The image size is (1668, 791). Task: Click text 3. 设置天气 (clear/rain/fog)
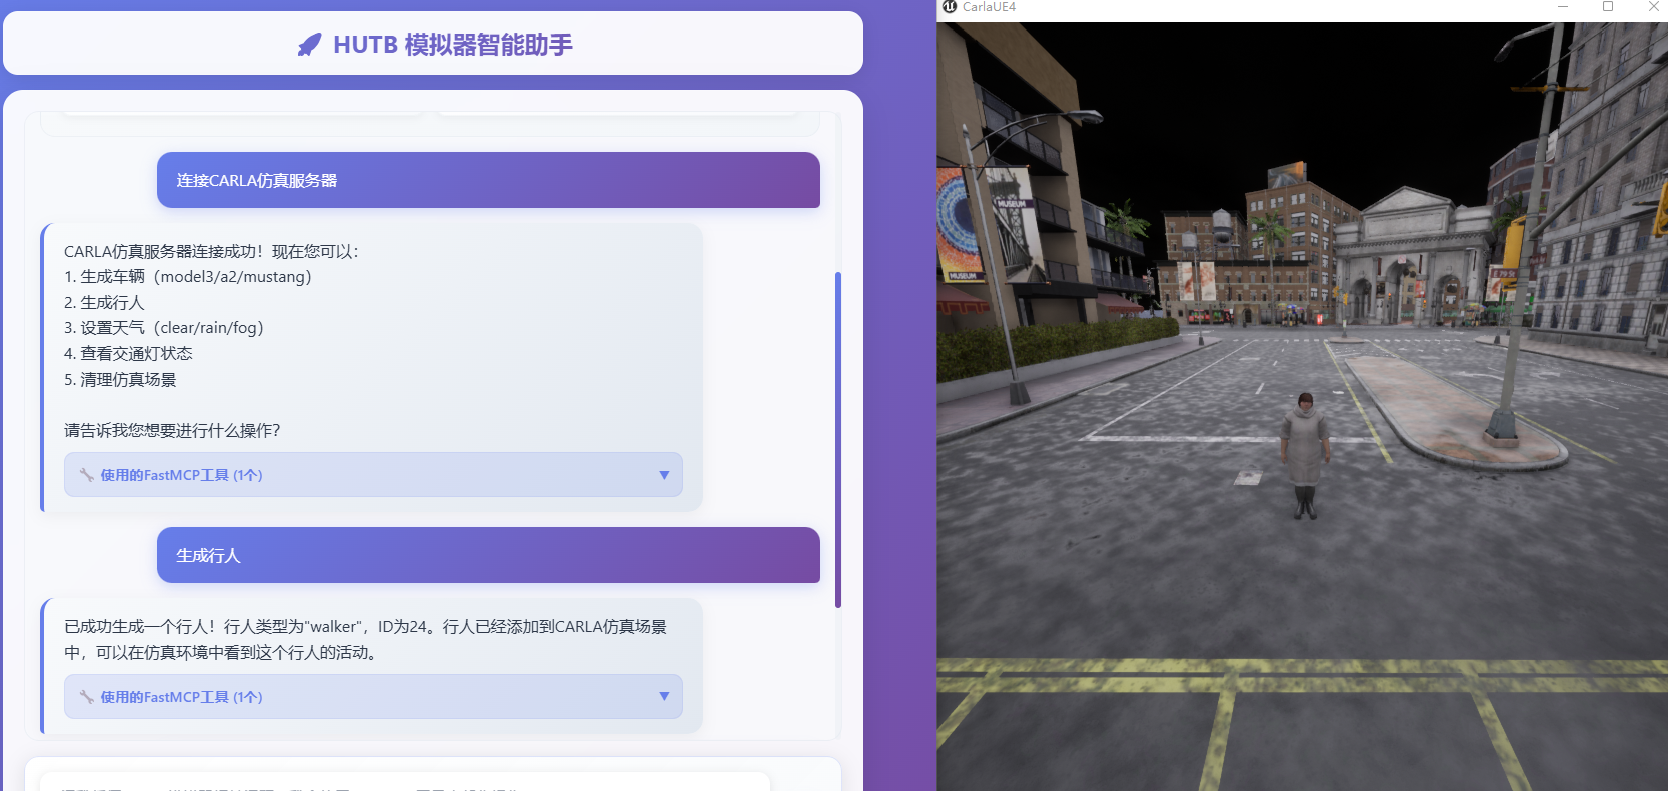(164, 328)
